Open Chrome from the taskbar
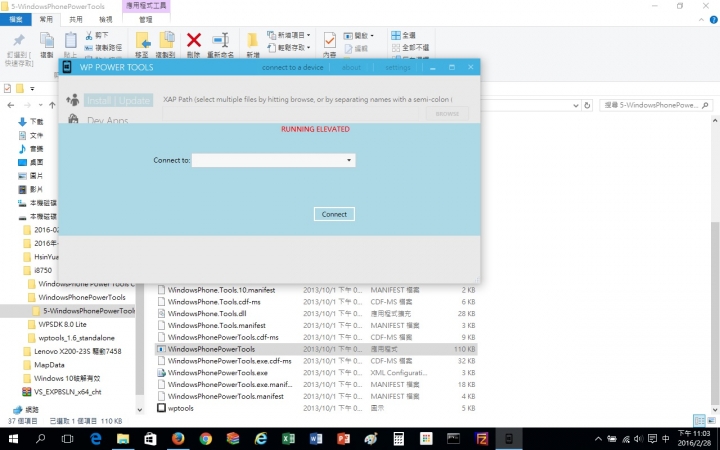The width and height of the screenshot is (720, 450). click(205, 439)
